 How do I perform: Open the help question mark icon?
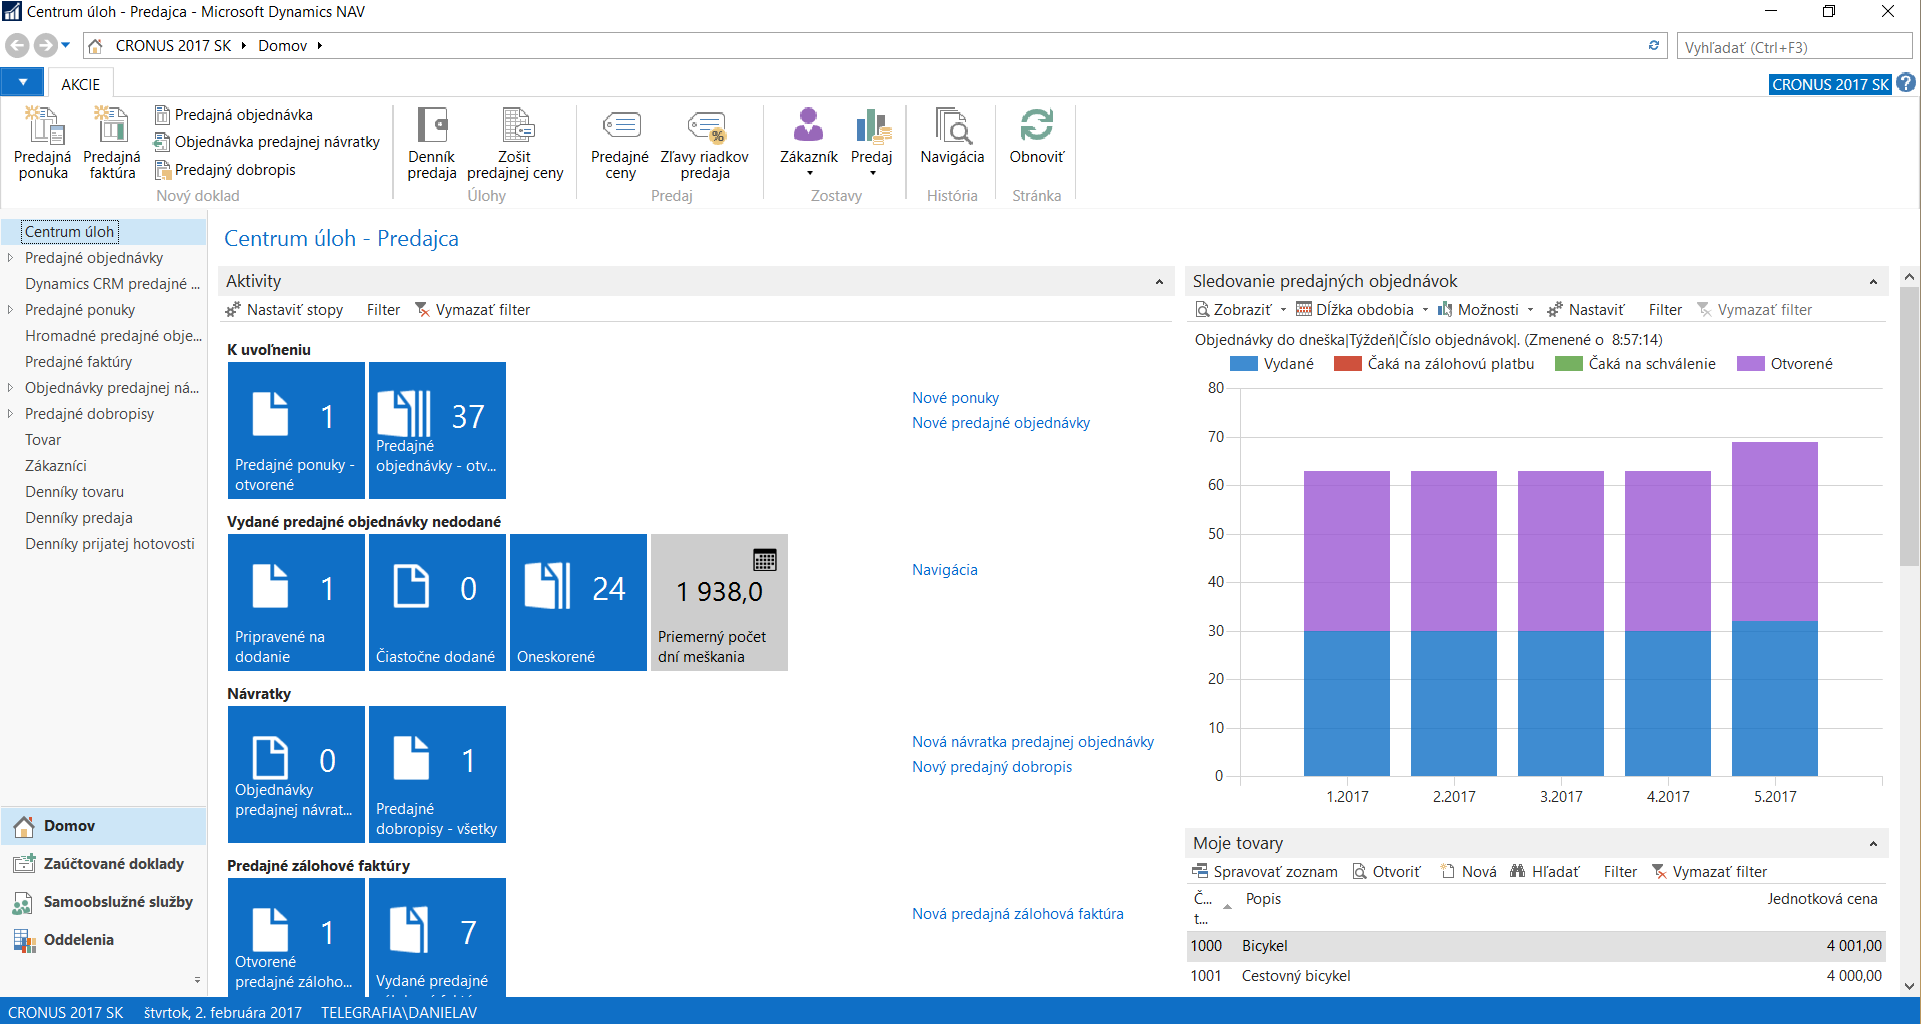[x=1906, y=83]
